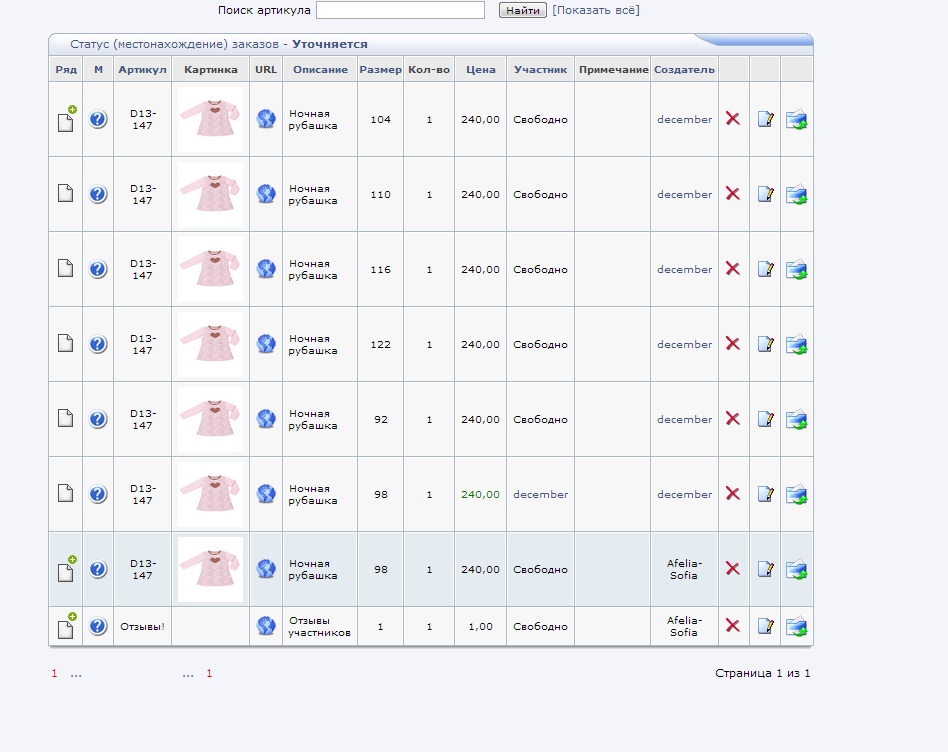Image resolution: width=948 pixels, height=752 pixels.
Task: Click december creator link in size 110 row
Action: 684,194
